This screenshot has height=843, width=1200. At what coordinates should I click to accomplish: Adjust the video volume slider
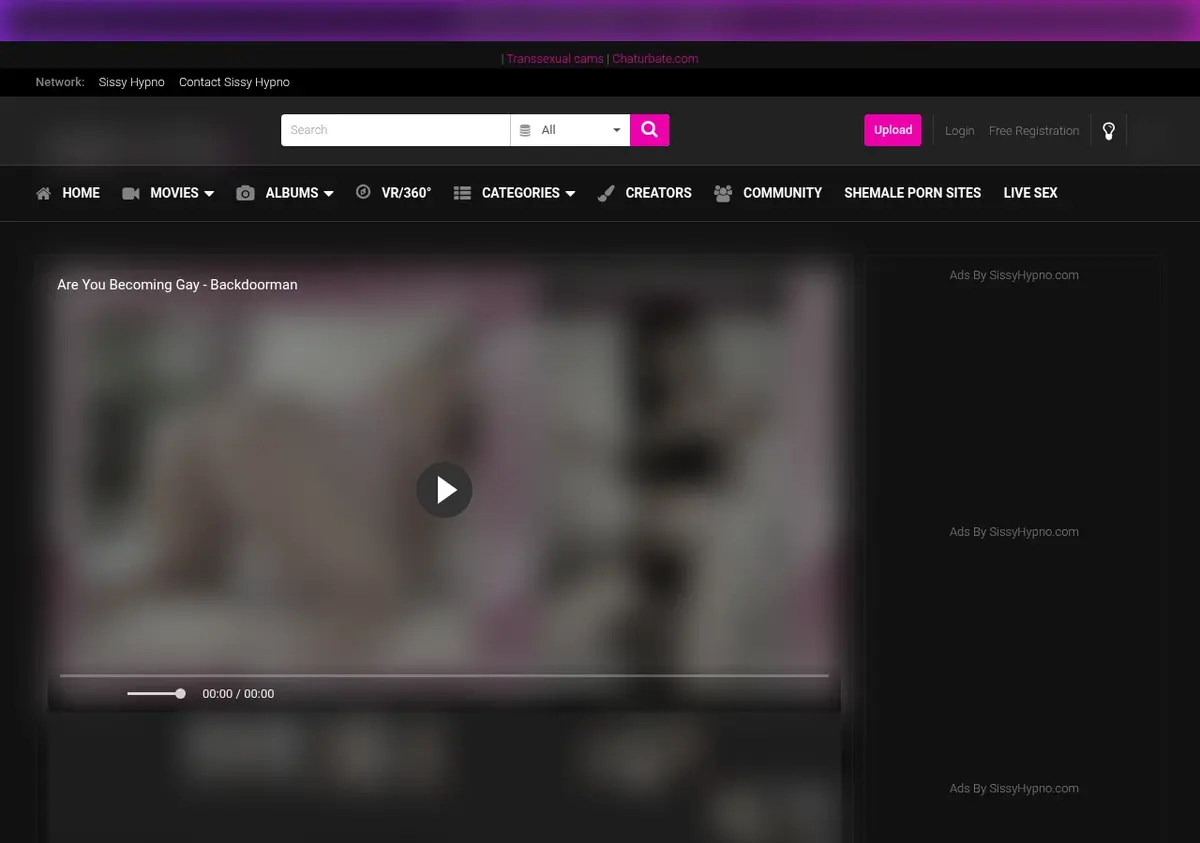click(x=156, y=693)
